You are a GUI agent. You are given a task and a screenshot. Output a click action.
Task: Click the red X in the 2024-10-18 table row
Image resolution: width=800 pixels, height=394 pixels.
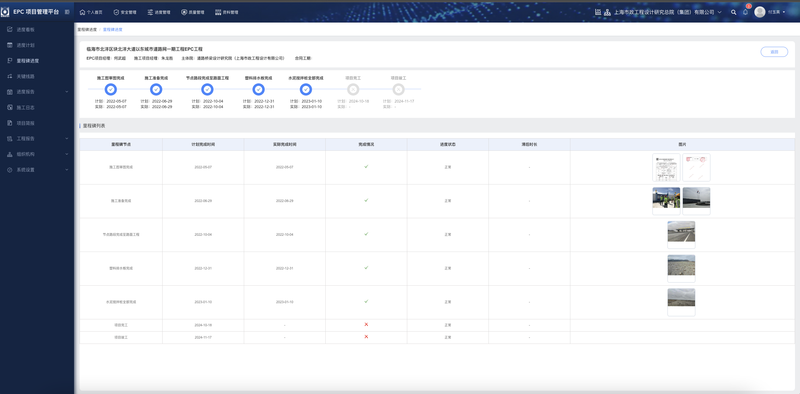pos(366,325)
